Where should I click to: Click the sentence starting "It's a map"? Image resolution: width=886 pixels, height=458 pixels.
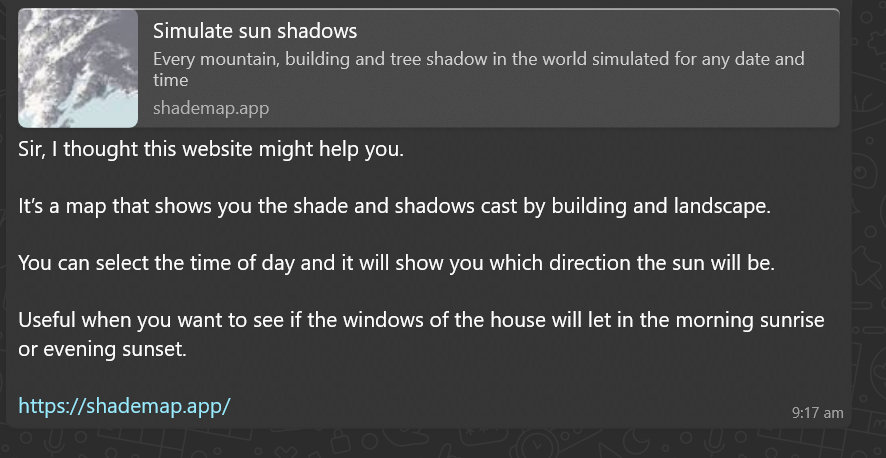pyautogui.click(x=393, y=207)
